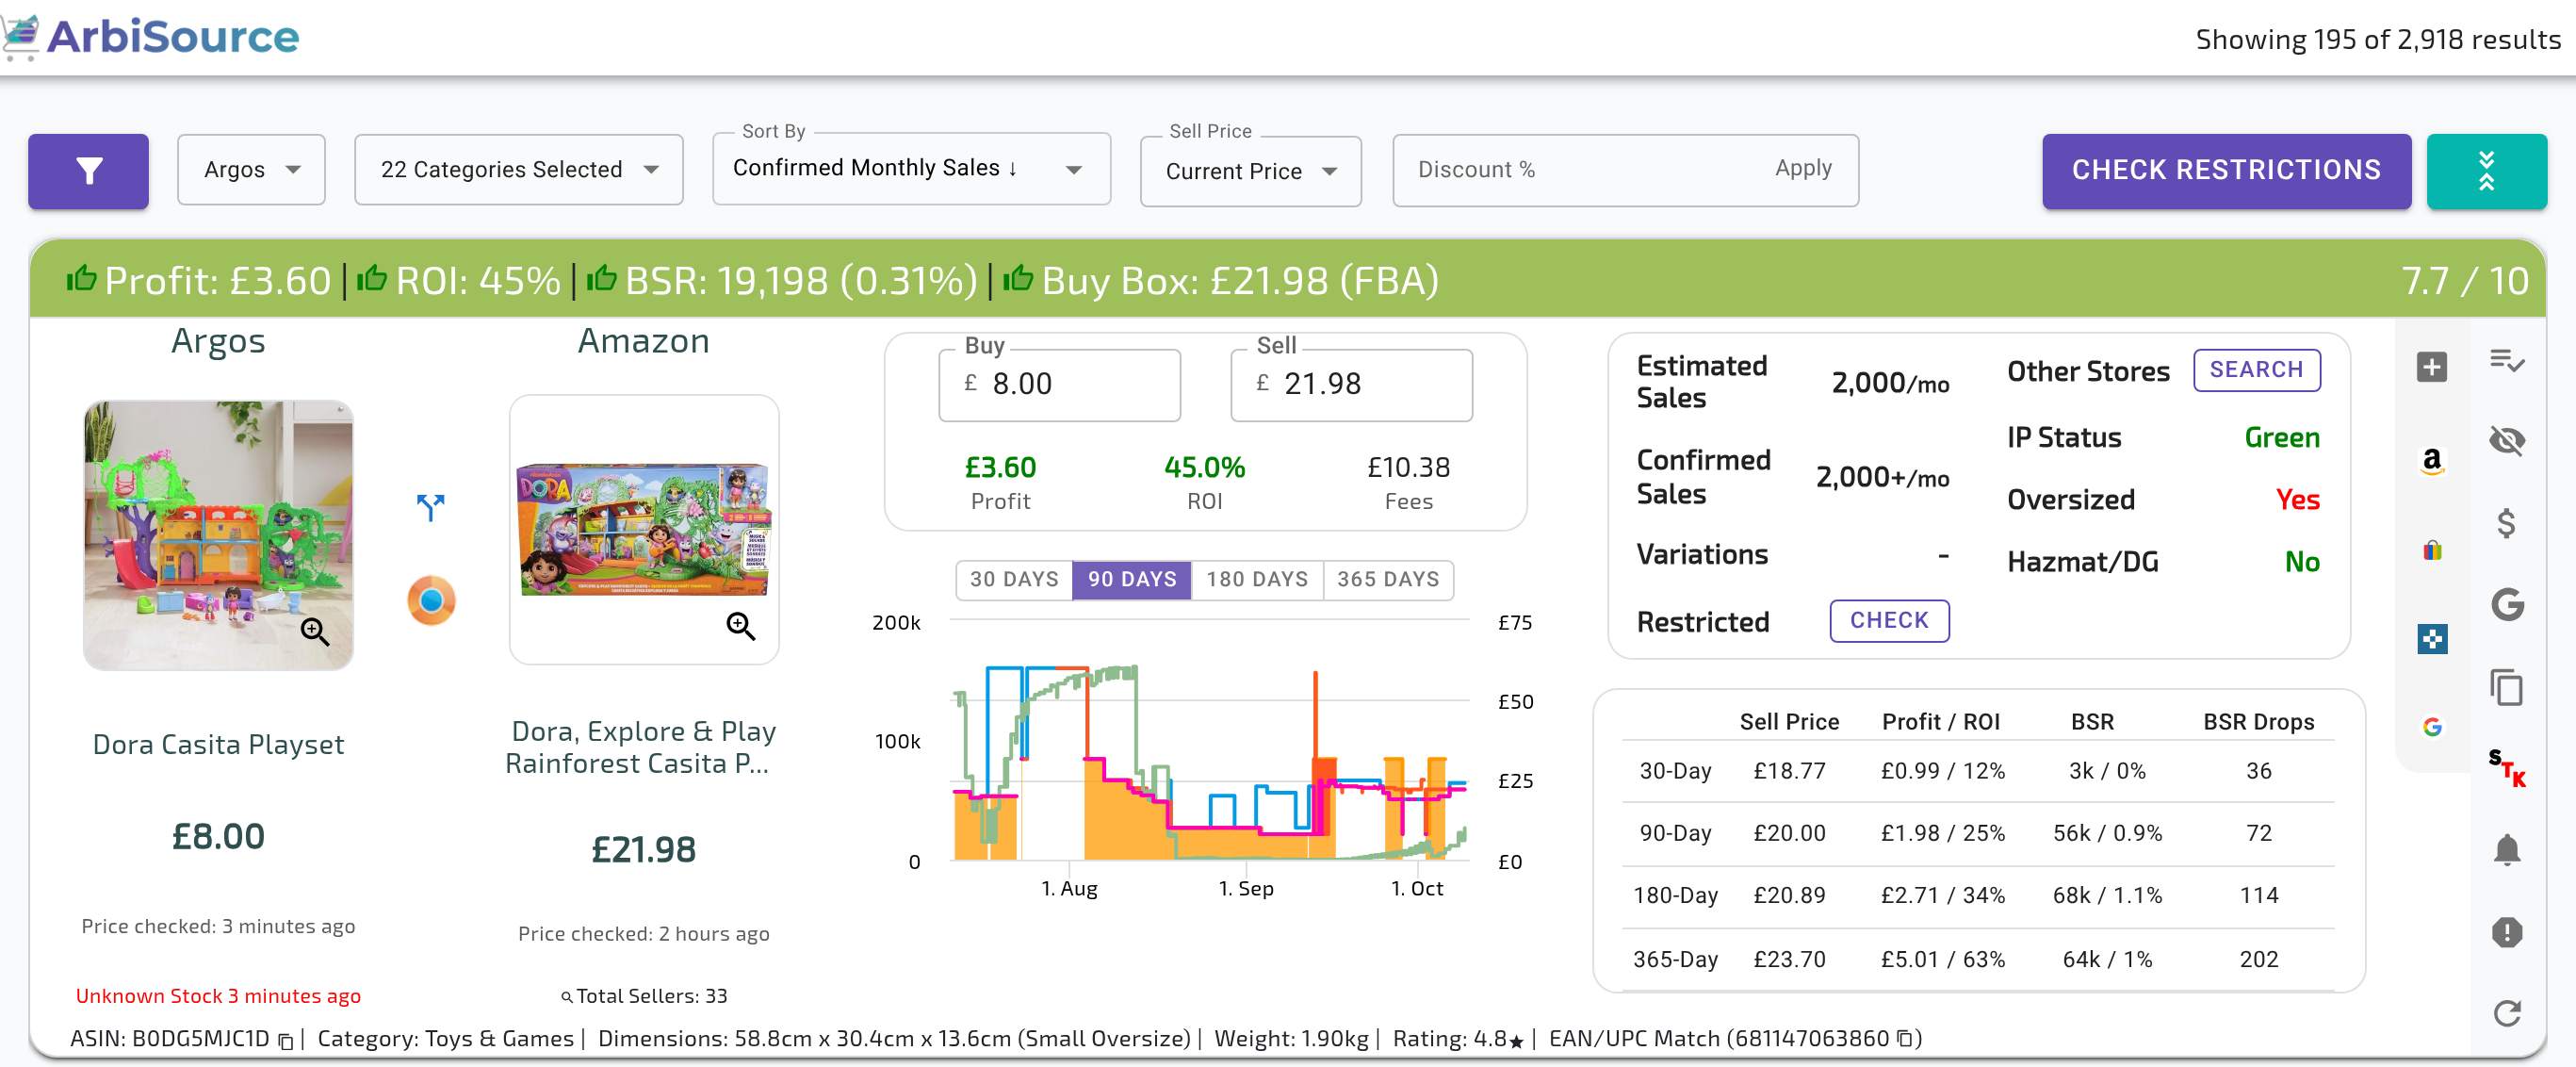Switch chart to 30 DAYS tab
The width and height of the screenshot is (2576, 1067).
[1014, 580]
